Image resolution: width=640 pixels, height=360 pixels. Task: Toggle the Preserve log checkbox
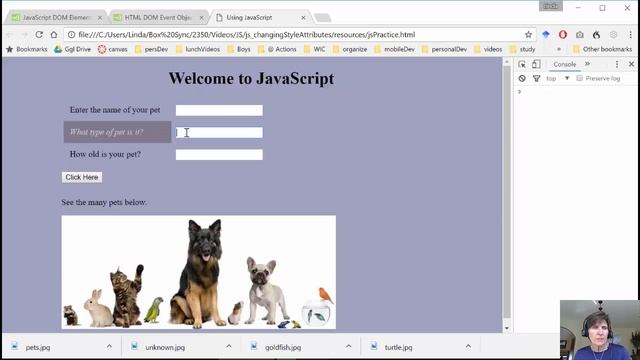[x=579, y=78]
